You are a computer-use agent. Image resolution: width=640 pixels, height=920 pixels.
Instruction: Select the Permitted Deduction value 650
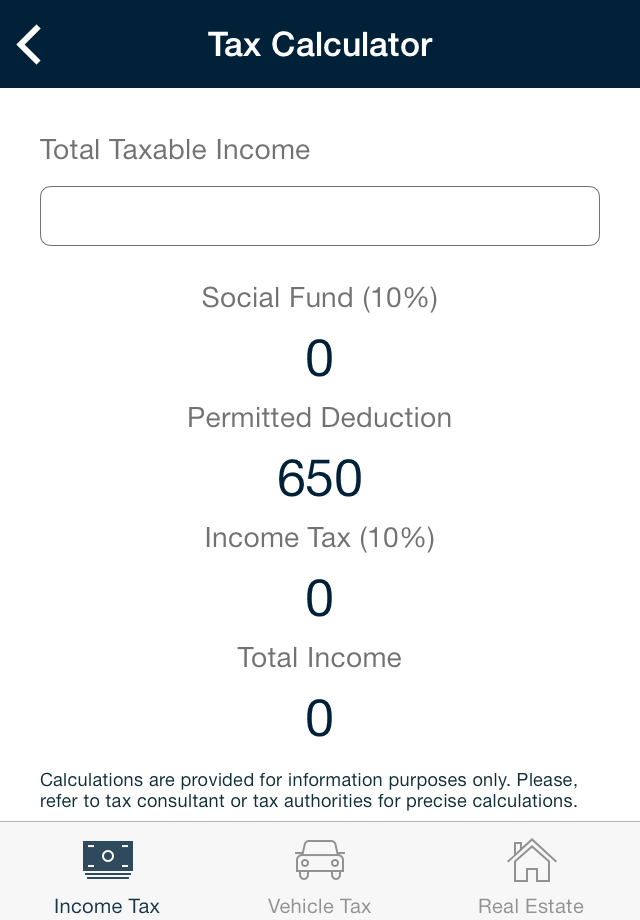pyautogui.click(x=320, y=478)
